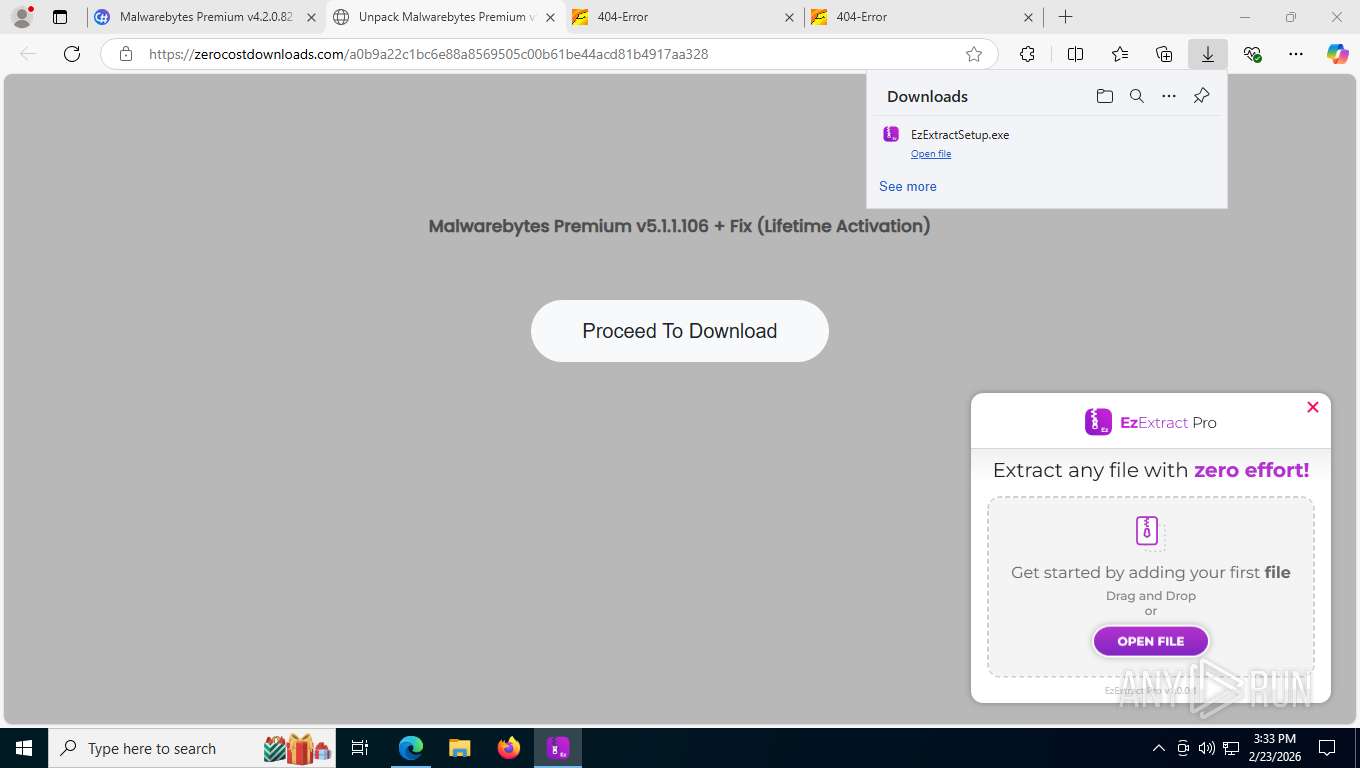Toggle the Downloads toolbar button
The width and height of the screenshot is (1360, 768).
(x=1208, y=54)
